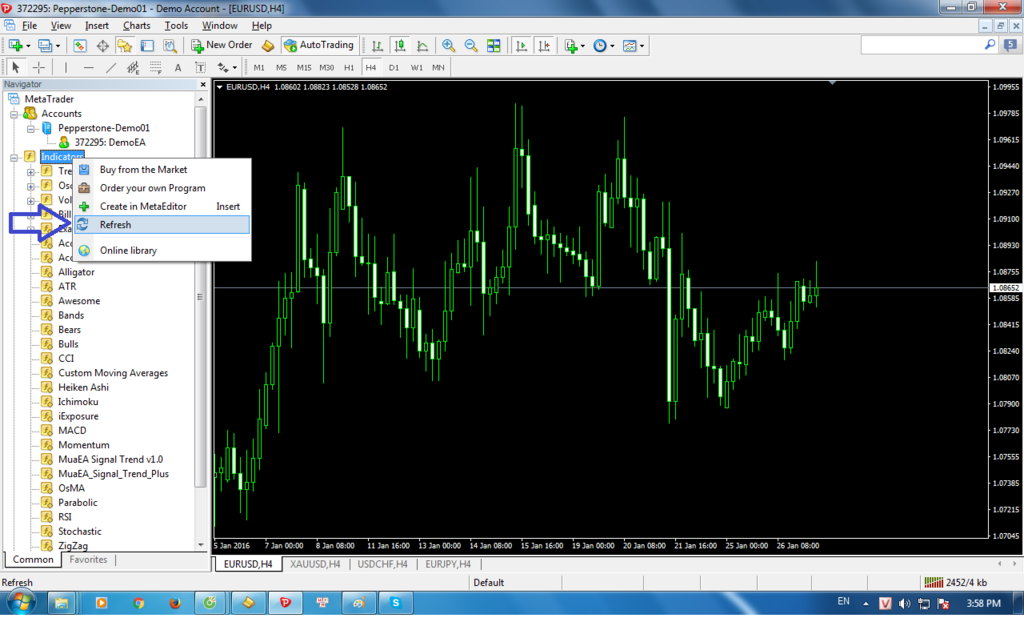1024x618 pixels.
Task: Click the search magnifier icon
Action: (x=990, y=44)
